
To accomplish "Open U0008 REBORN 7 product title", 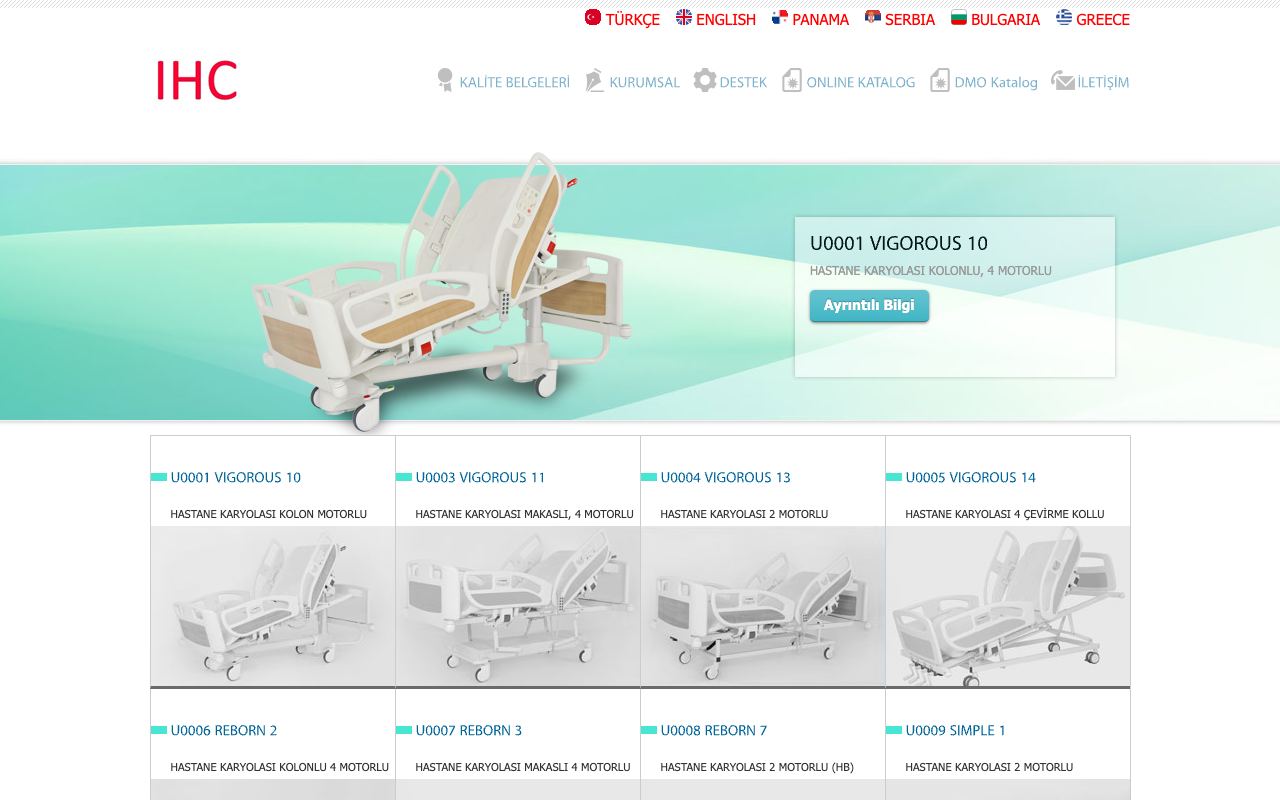I will 714,731.
